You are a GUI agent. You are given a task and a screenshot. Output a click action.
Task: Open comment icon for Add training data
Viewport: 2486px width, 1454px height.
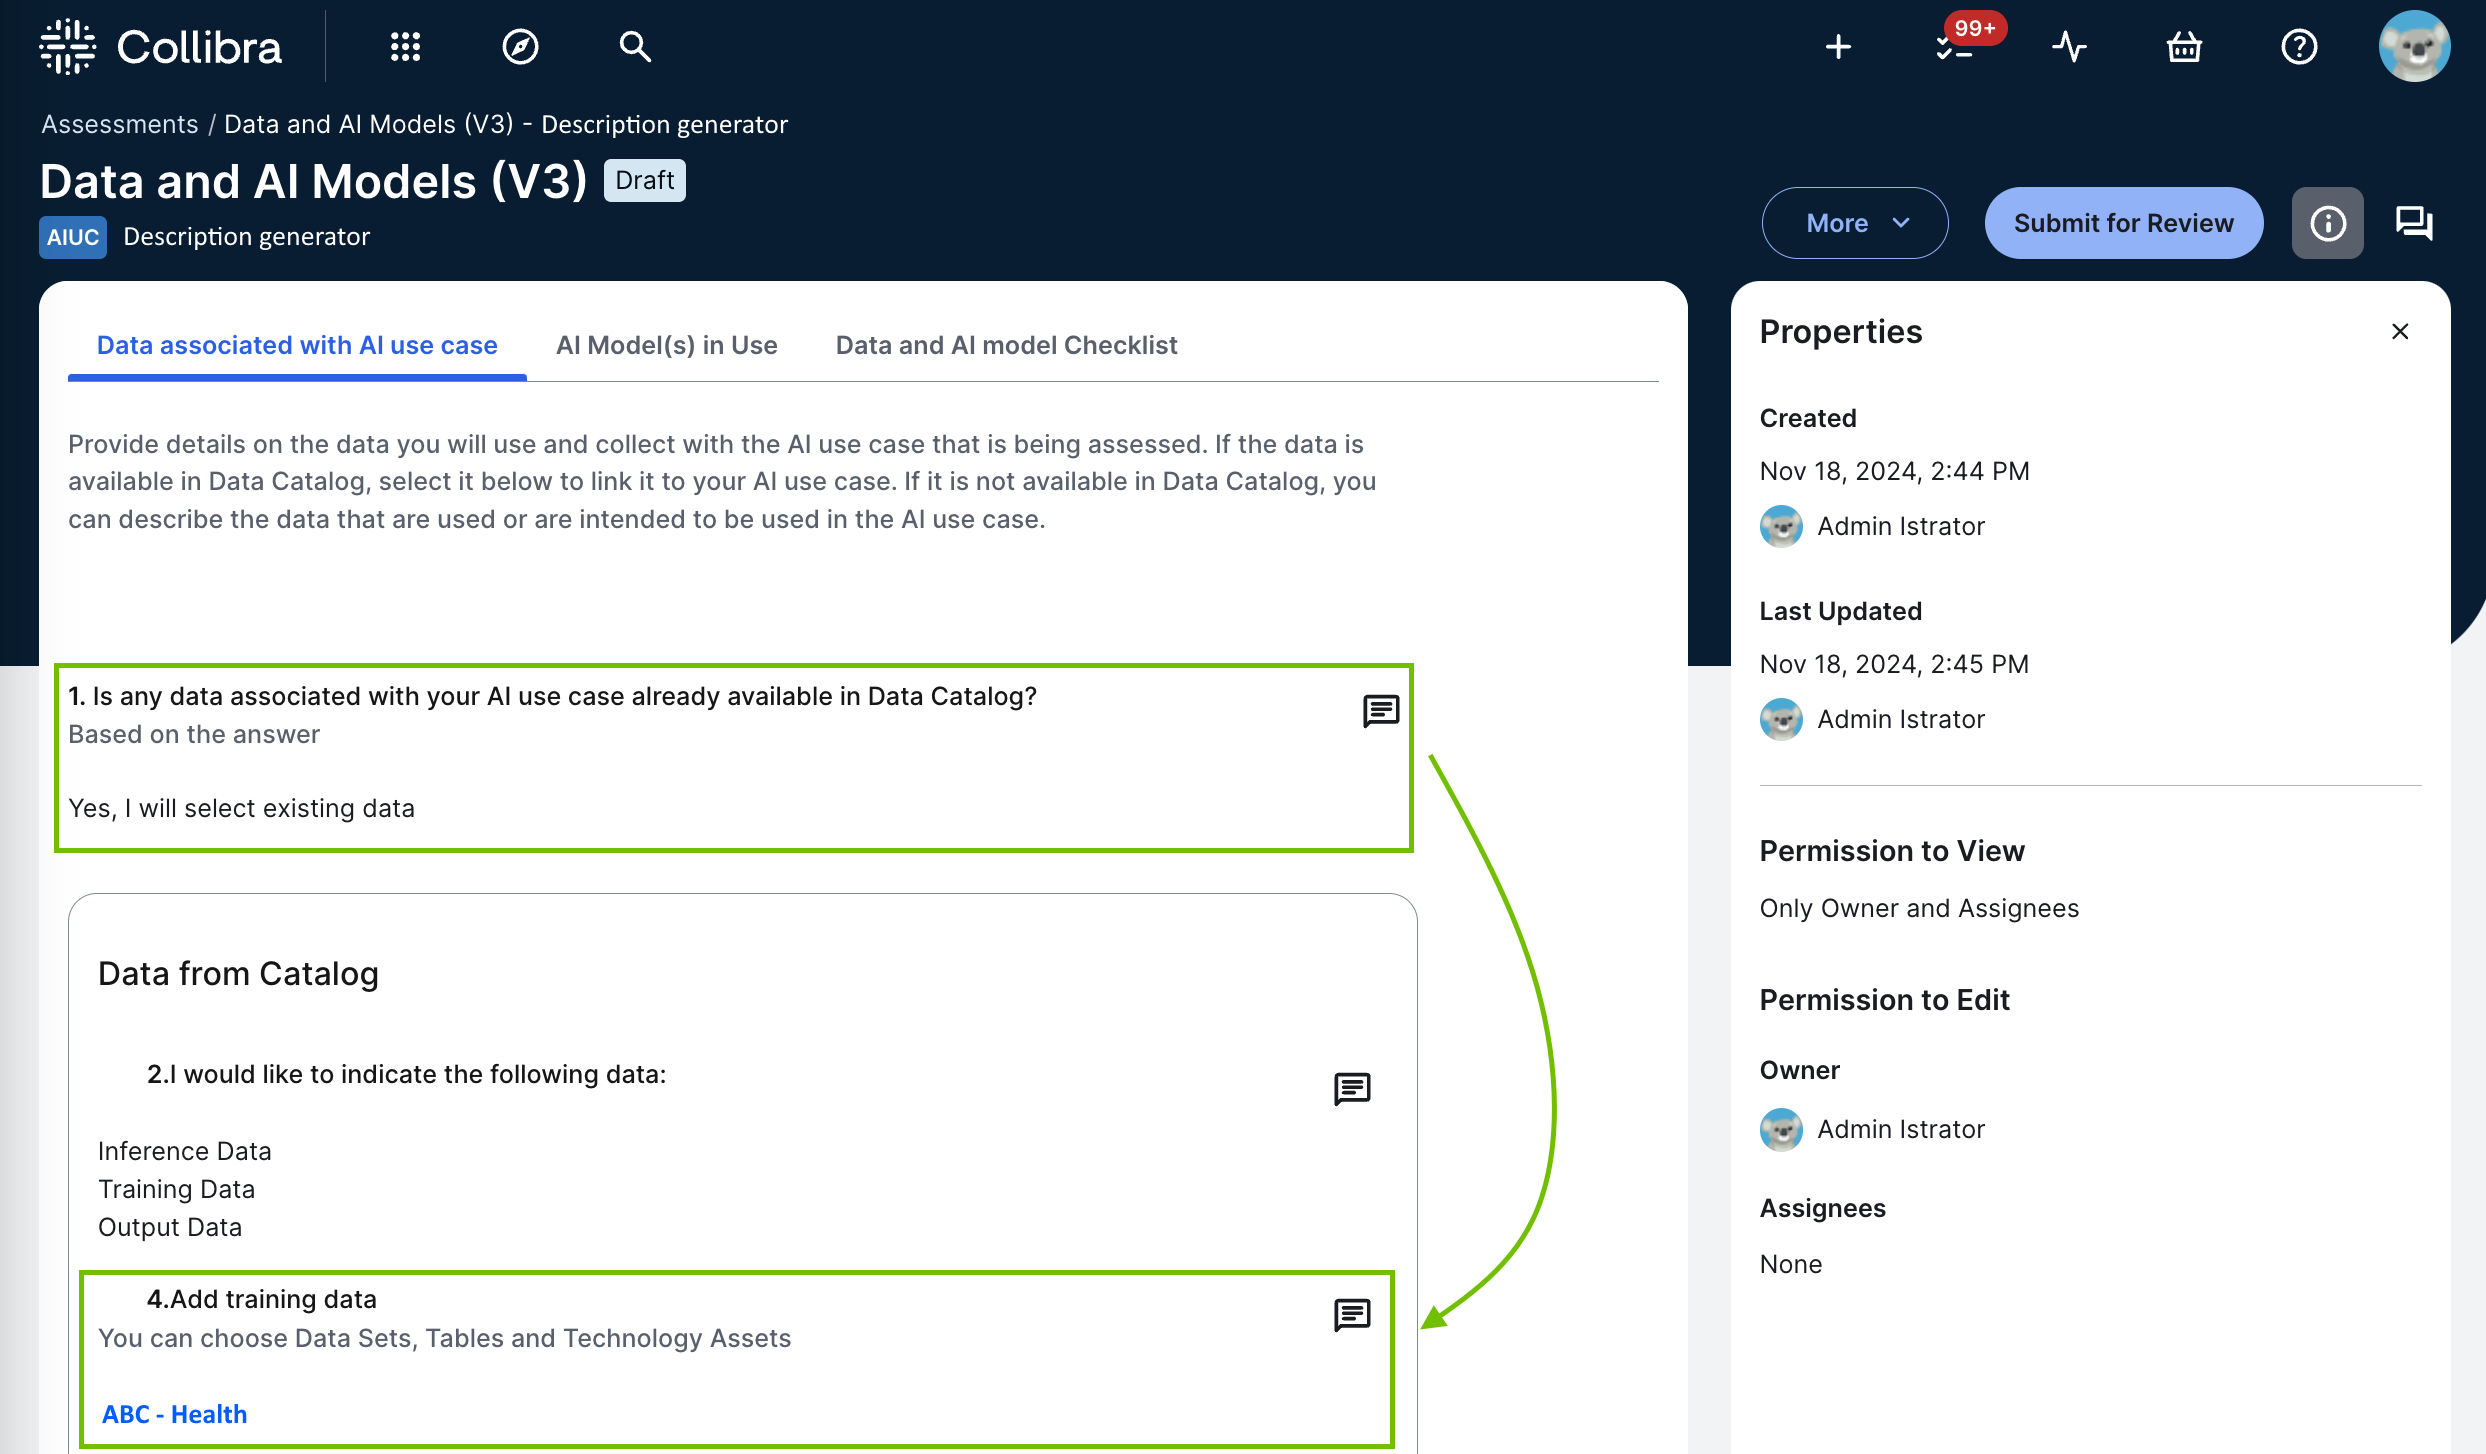click(1352, 1314)
